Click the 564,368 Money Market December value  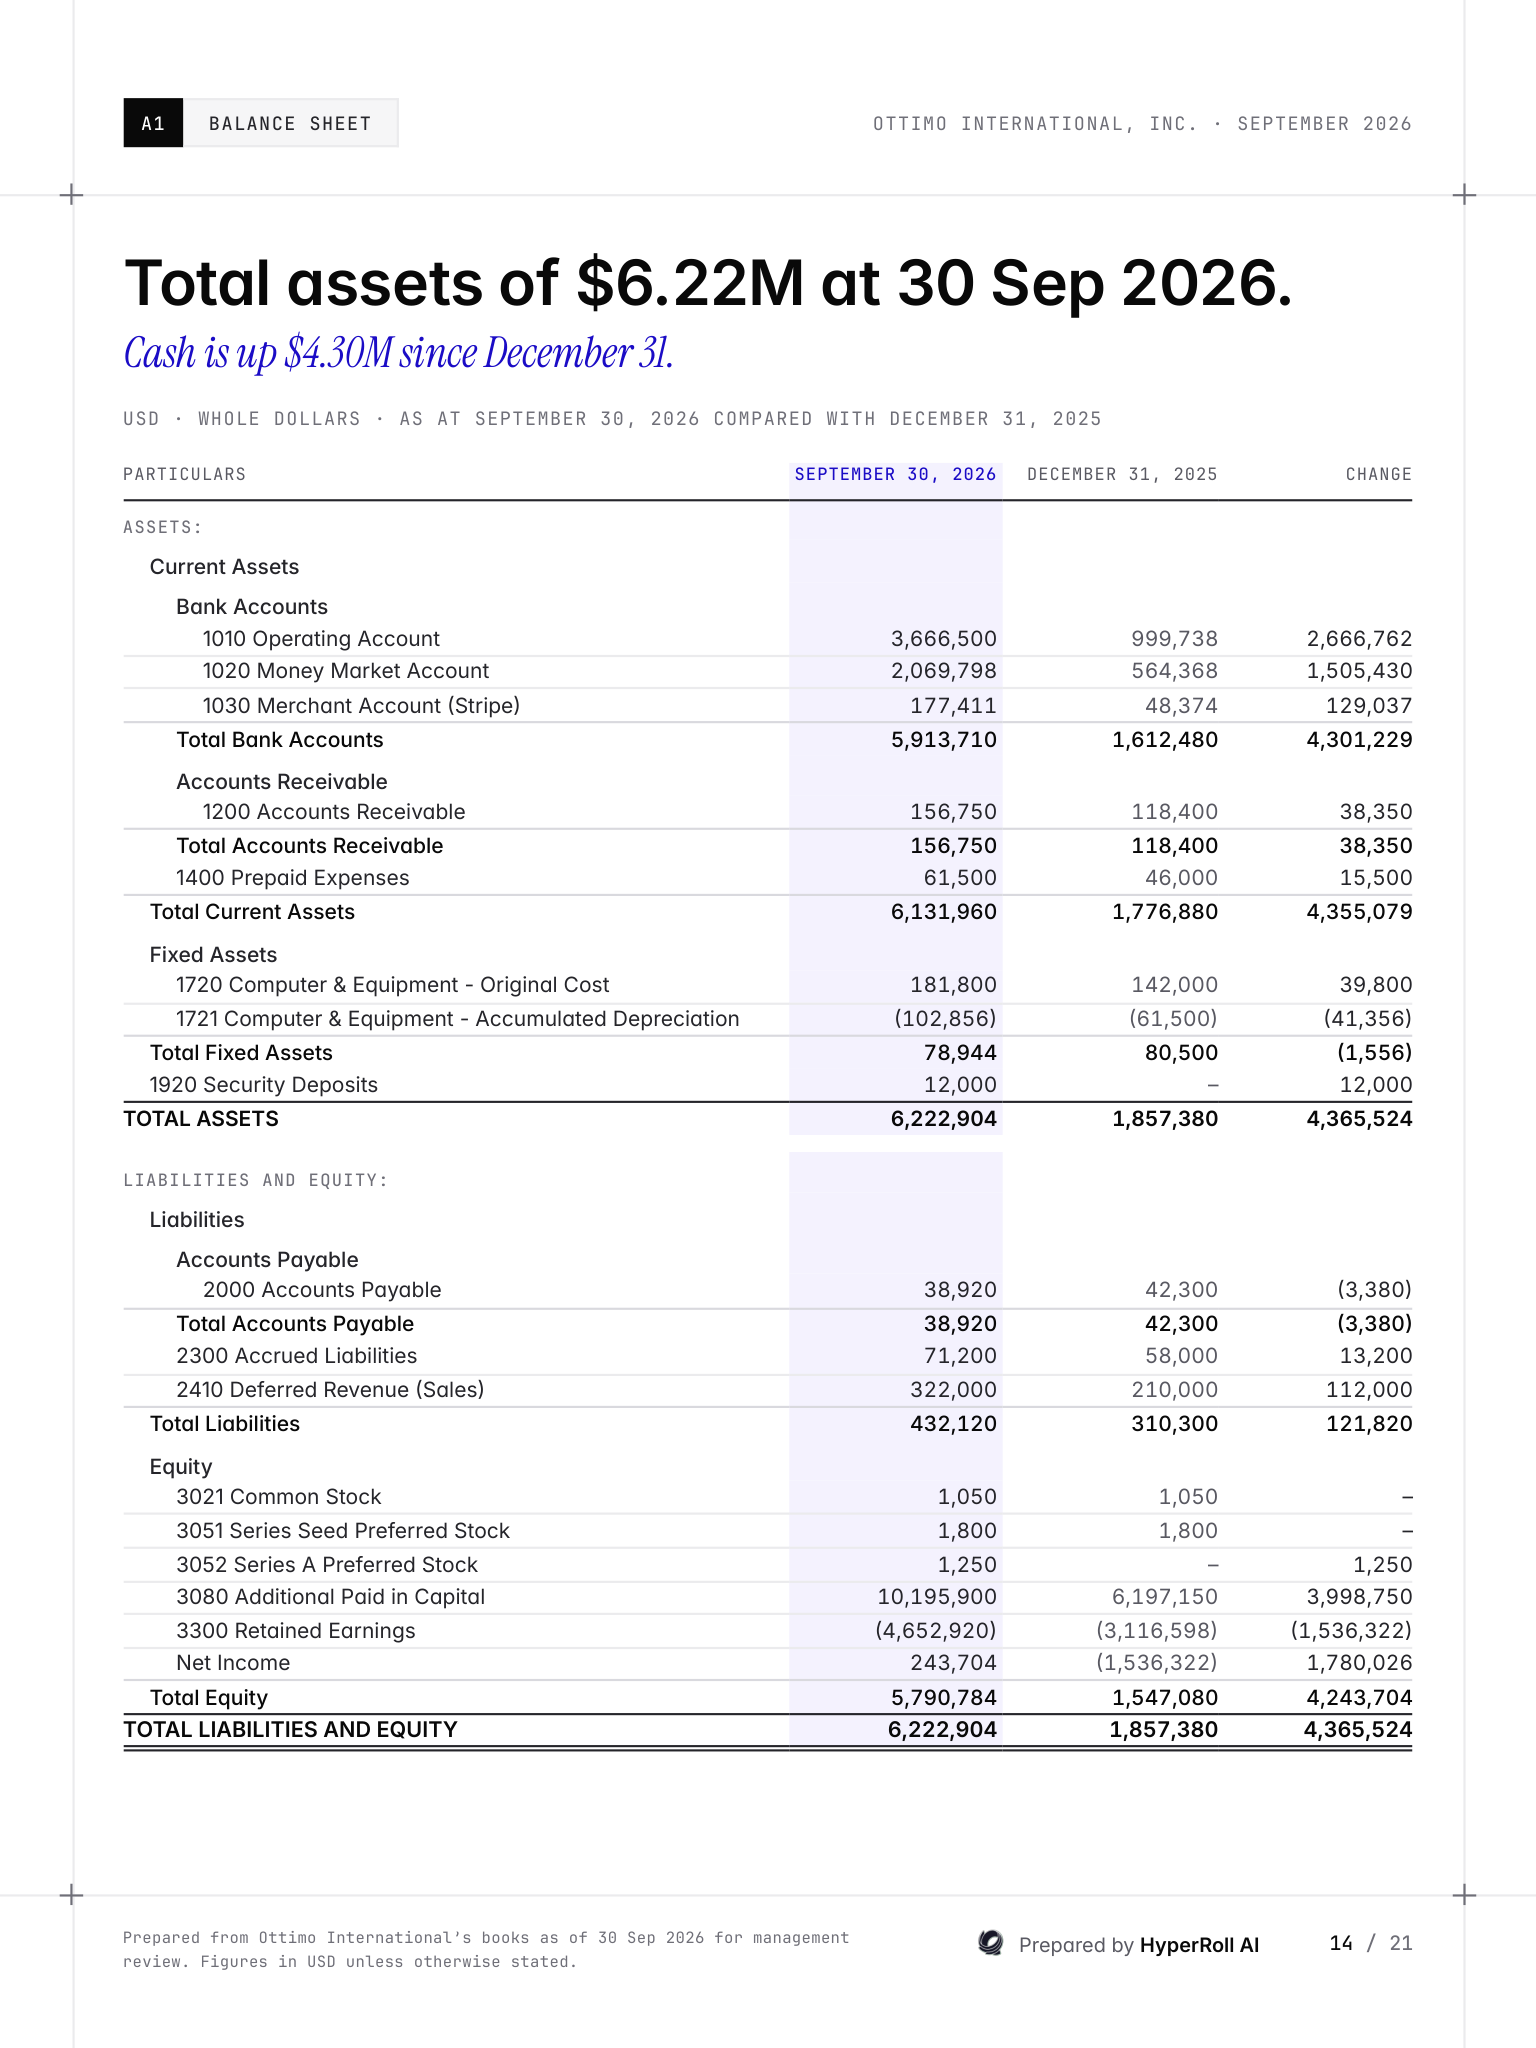pyautogui.click(x=1174, y=670)
